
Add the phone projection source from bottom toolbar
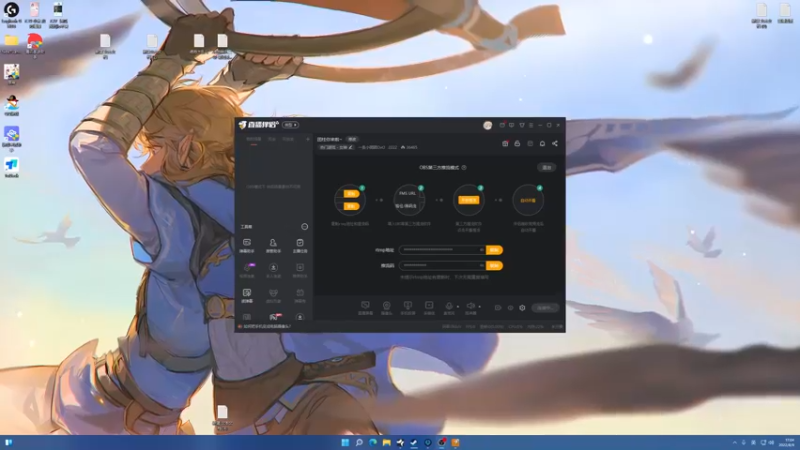[408, 308]
